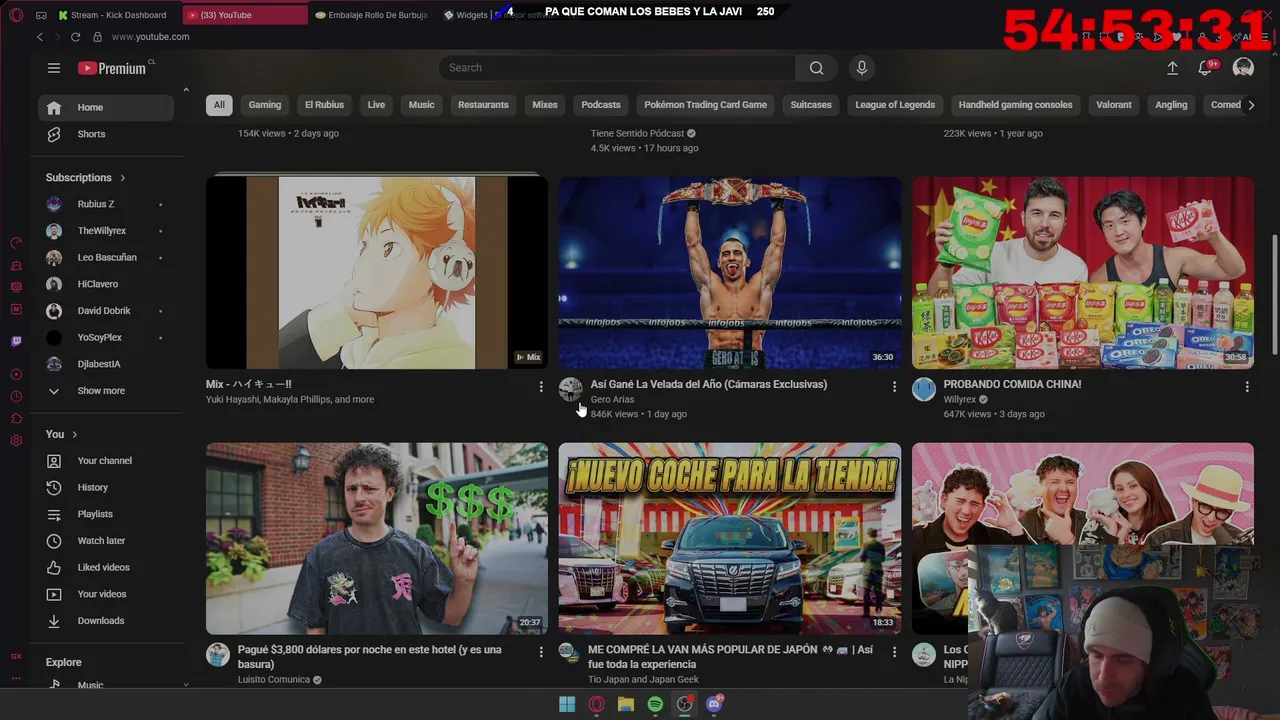Image resolution: width=1280 pixels, height=720 pixels.
Task: Open the Opera GX main menu
Action: 16,15
